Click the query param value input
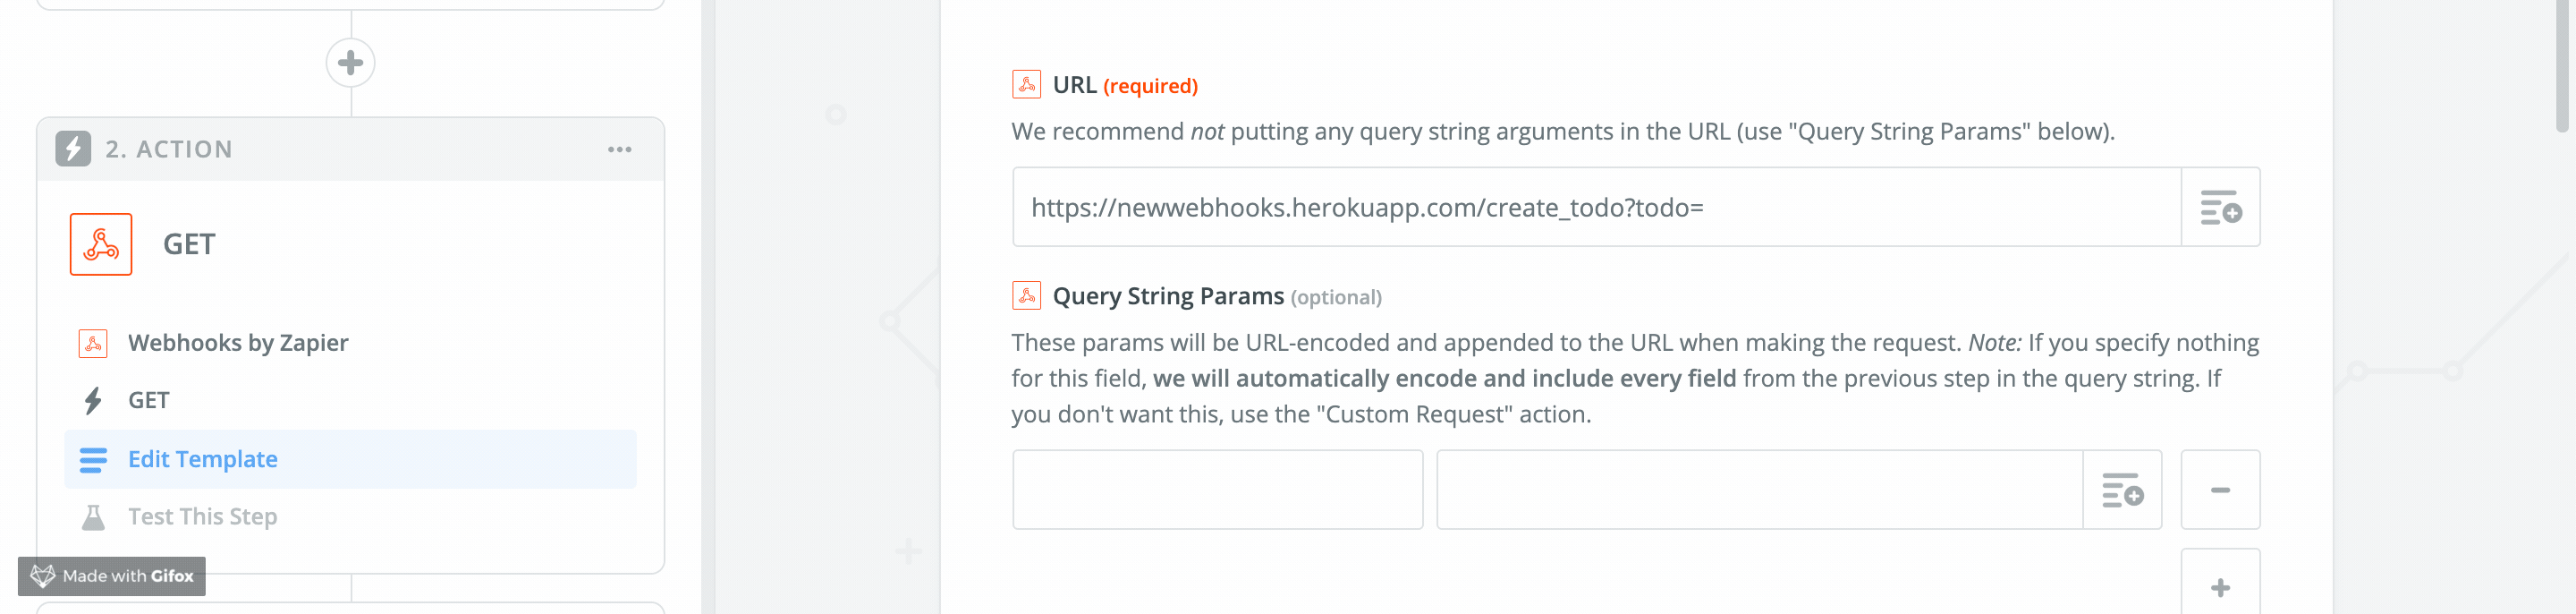 coord(1759,490)
